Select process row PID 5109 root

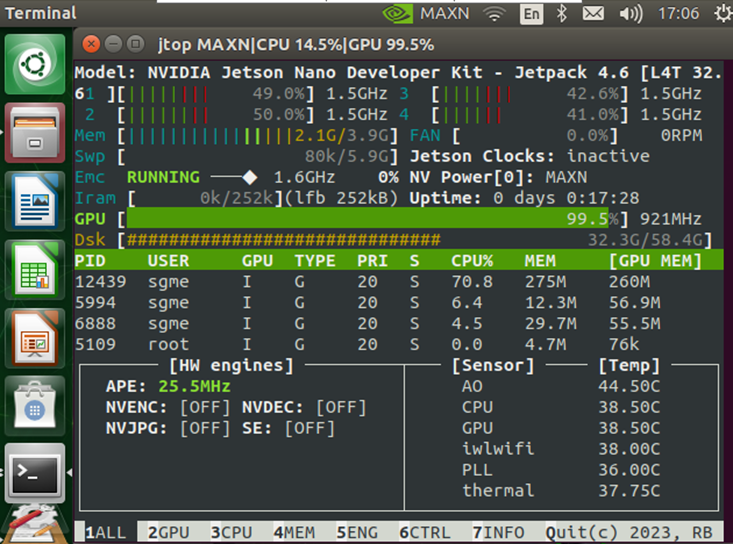tap(399, 344)
